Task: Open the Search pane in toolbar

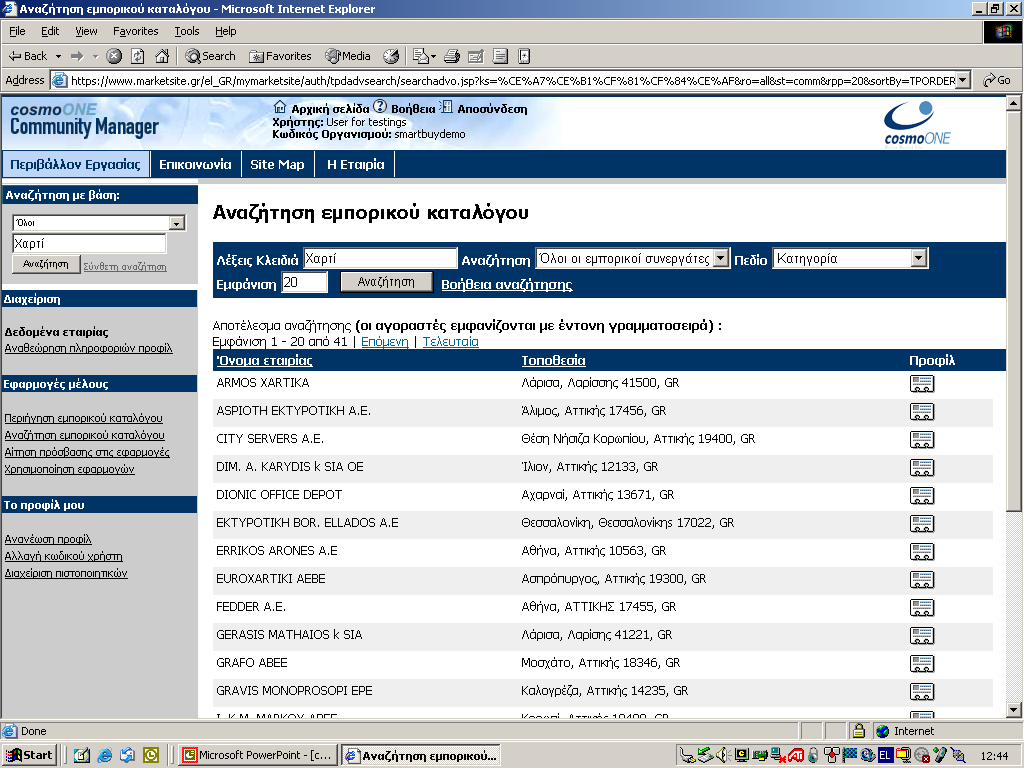Action: 210,56
